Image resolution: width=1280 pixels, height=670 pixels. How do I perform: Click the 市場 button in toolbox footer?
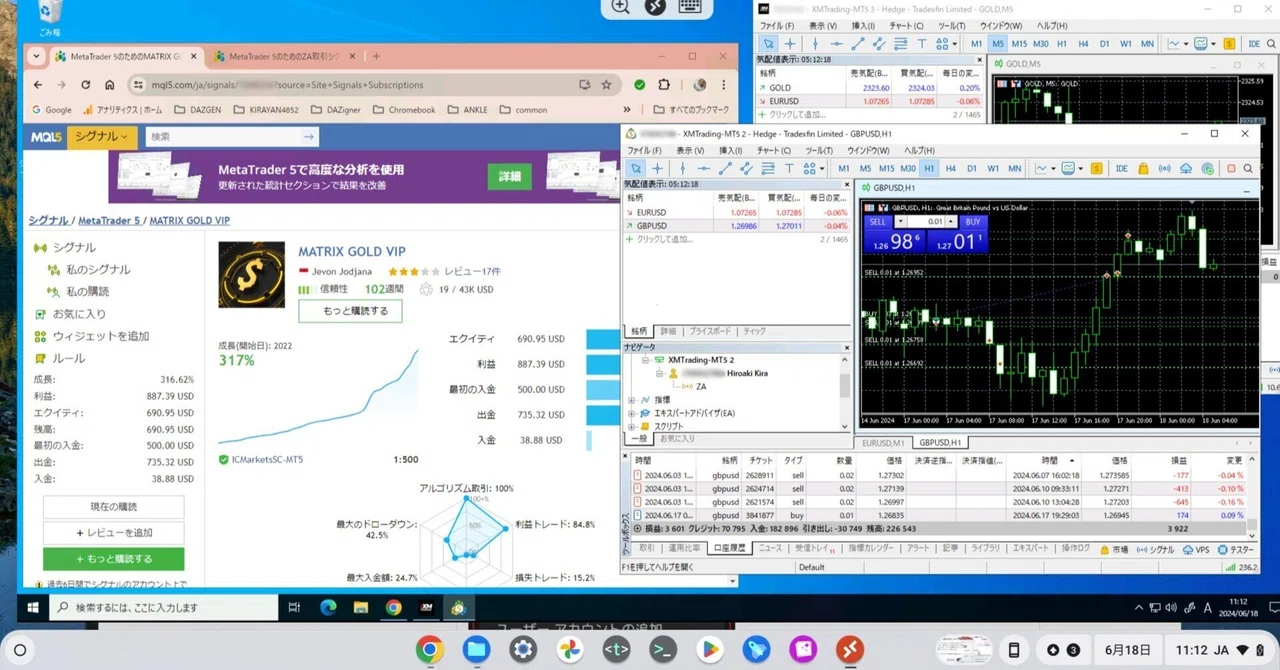coord(1114,549)
